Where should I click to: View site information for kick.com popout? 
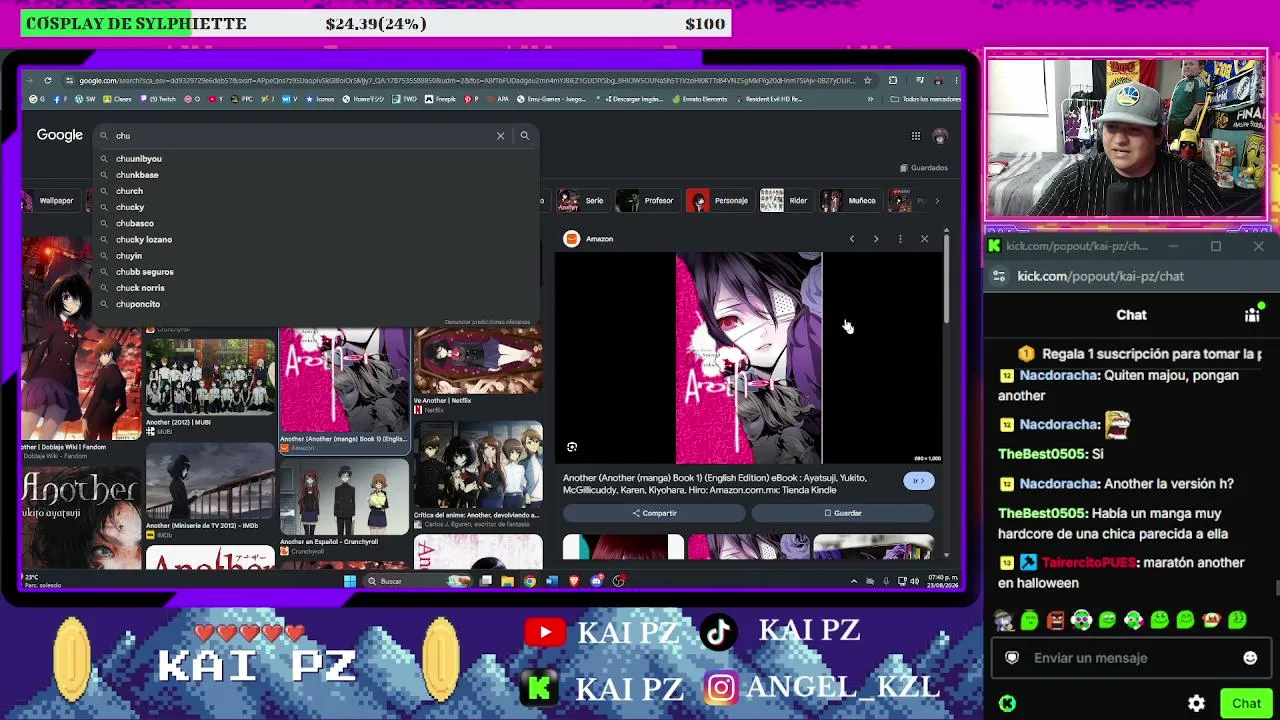click(x=999, y=276)
